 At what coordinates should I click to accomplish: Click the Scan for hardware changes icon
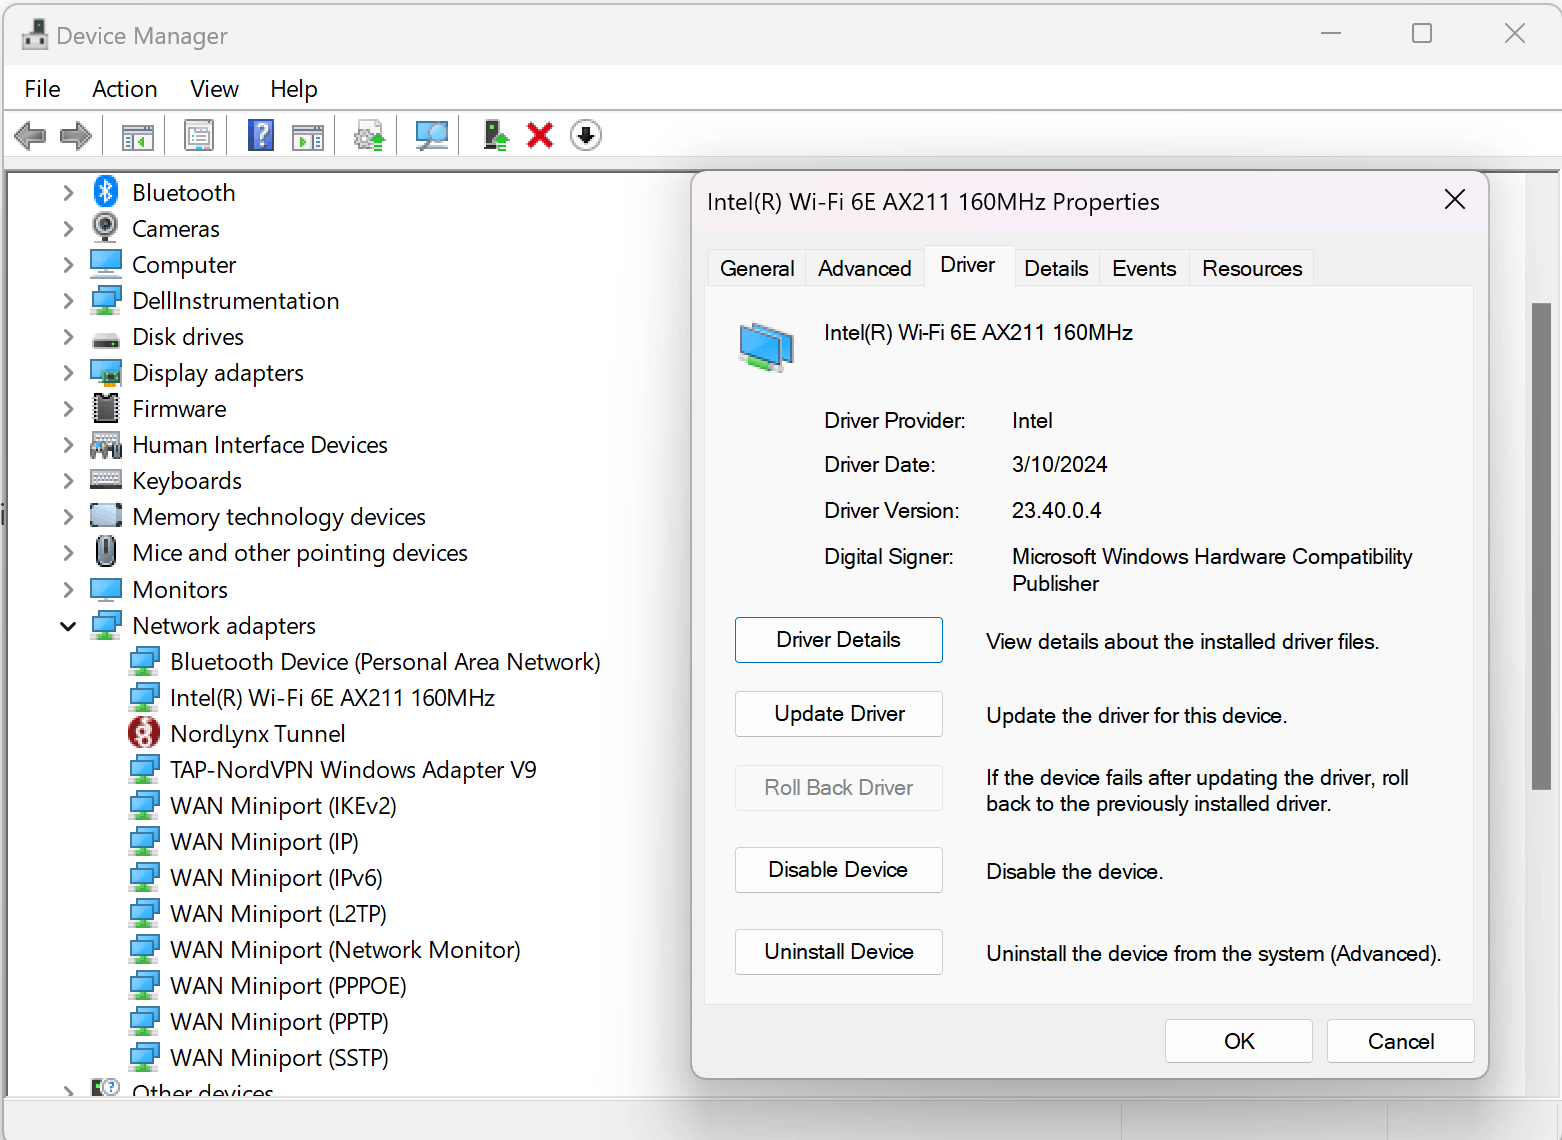pyautogui.click(x=431, y=135)
